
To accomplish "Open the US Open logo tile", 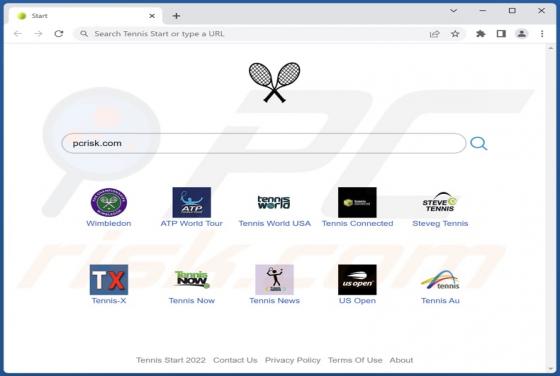I will coord(357,280).
